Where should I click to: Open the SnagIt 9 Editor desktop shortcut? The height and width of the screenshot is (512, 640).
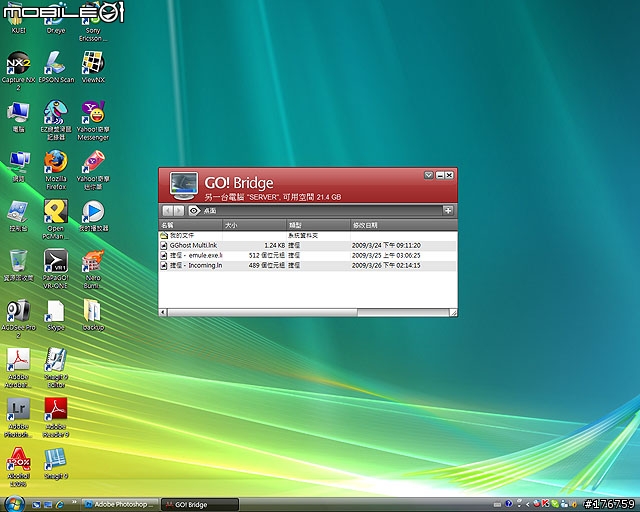coord(56,368)
